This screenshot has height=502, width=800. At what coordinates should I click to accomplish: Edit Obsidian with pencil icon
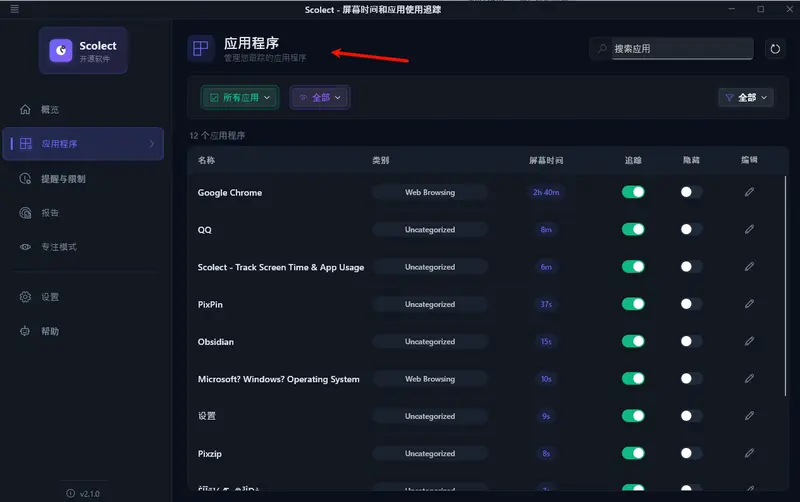(x=749, y=341)
